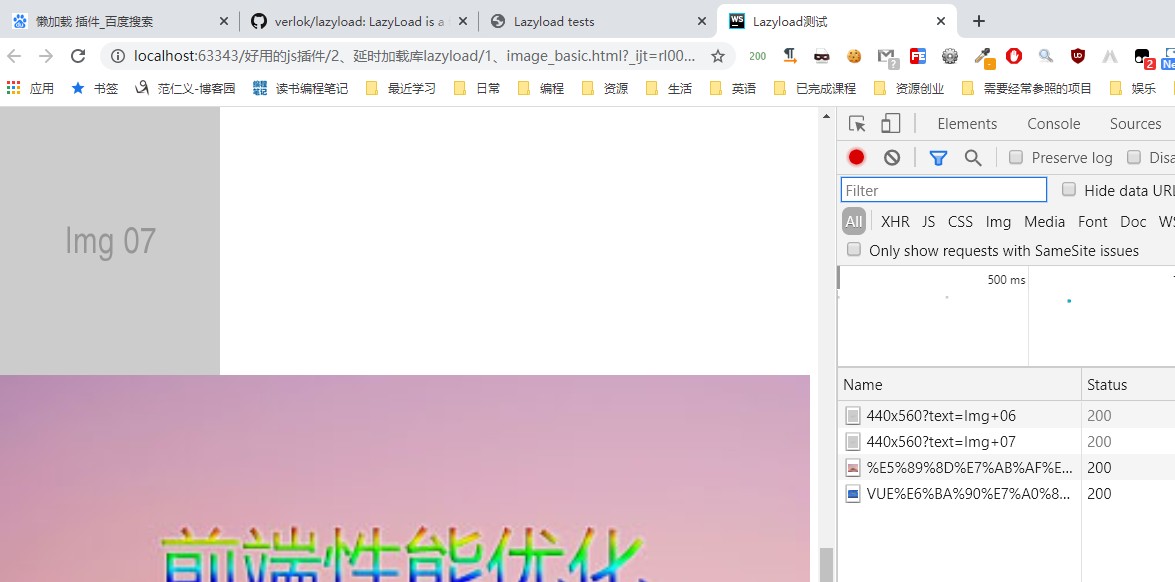Enable the Preserve log checkbox
The width and height of the screenshot is (1175, 582).
tap(1016, 157)
